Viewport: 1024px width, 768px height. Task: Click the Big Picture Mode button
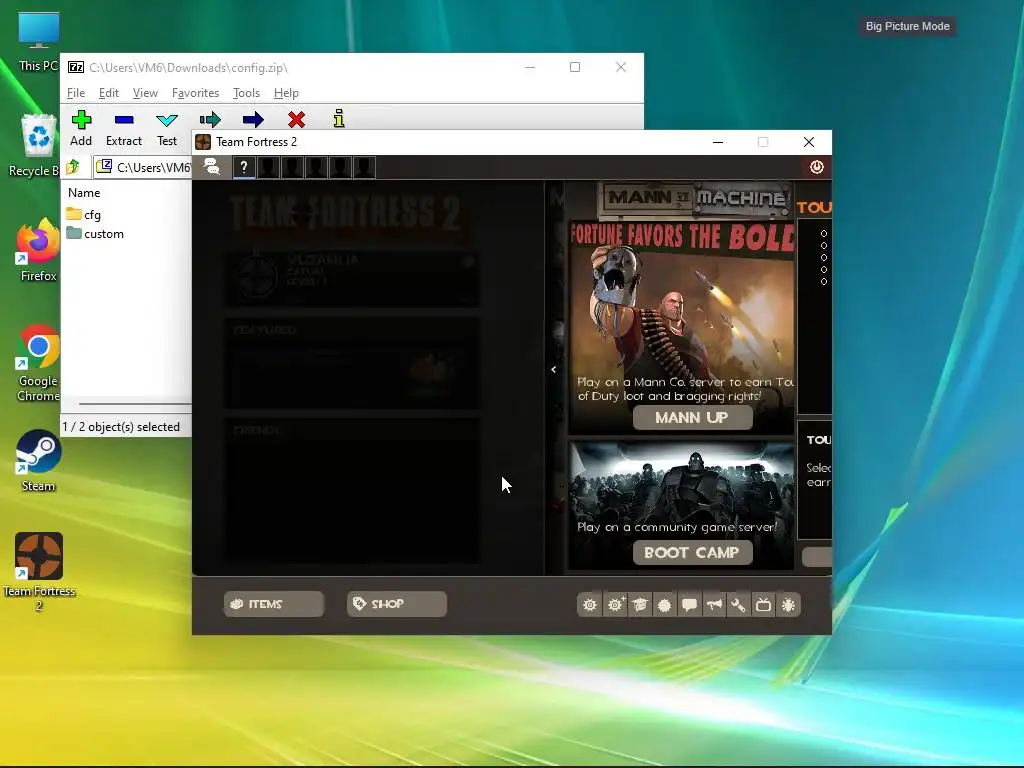(x=907, y=26)
